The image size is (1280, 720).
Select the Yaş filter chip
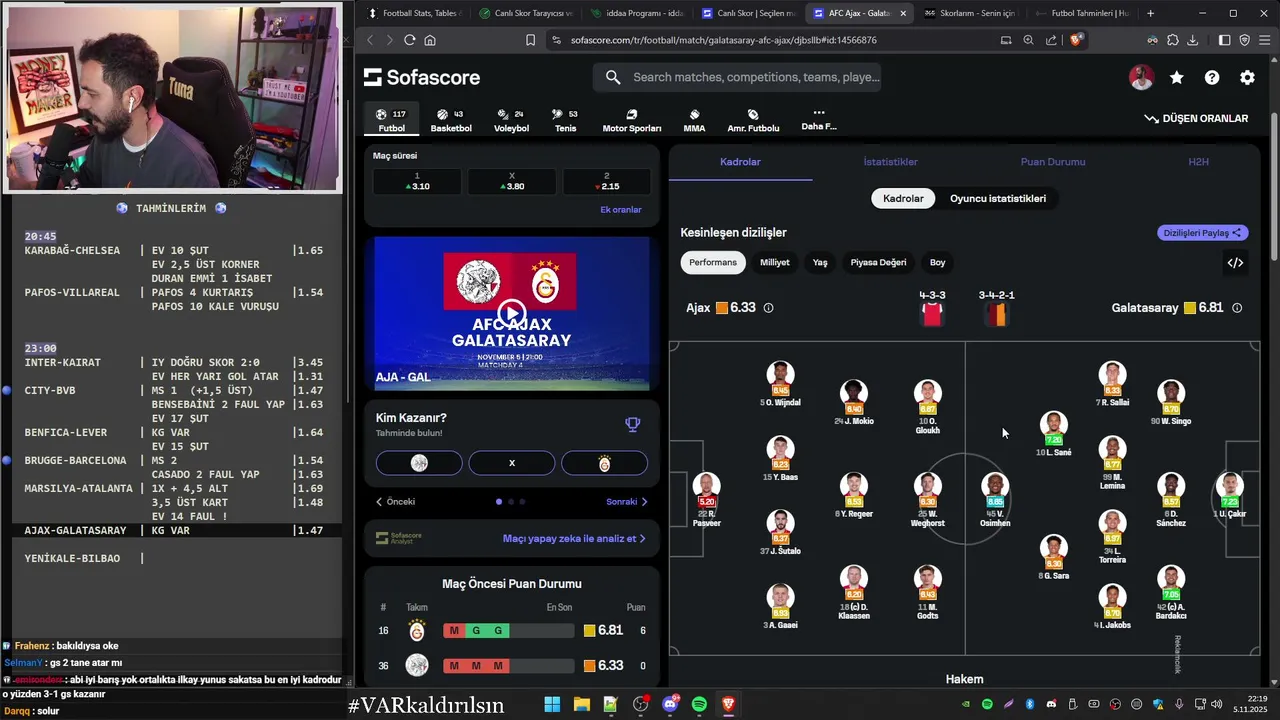(x=820, y=263)
